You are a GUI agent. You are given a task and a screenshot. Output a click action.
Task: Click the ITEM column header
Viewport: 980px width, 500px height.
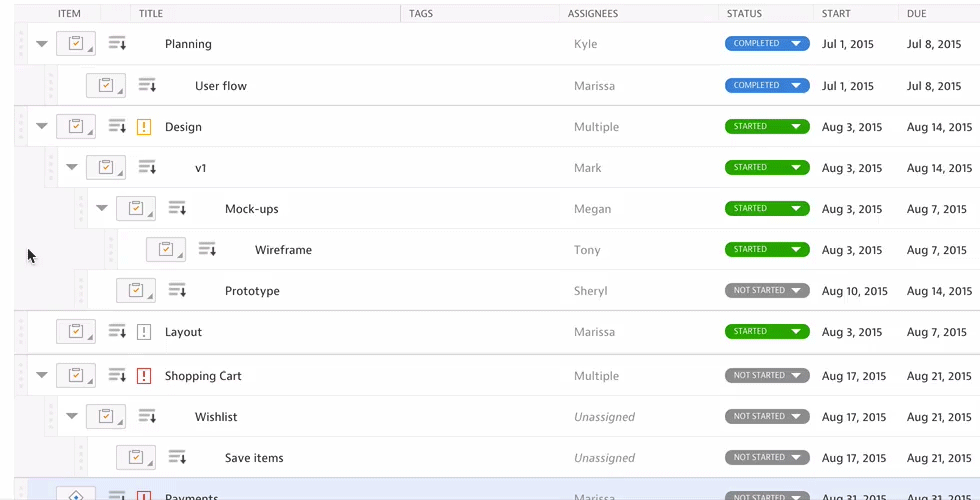69,13
